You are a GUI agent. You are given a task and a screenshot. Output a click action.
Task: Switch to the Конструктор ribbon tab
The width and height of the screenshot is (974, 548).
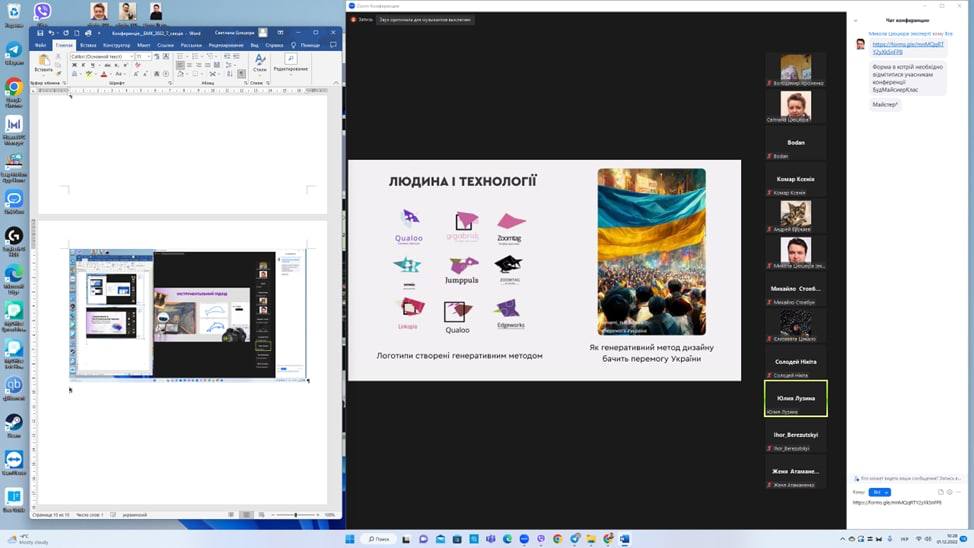(117, 45)
